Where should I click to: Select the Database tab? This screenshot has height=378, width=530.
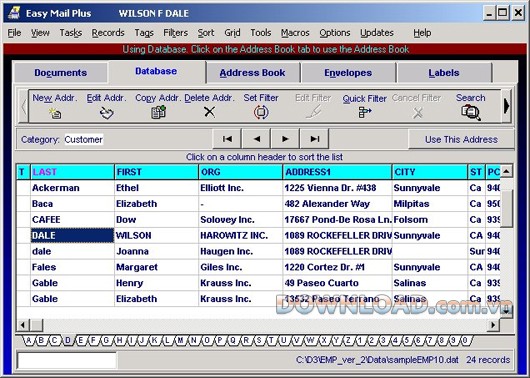pos(156,71)
